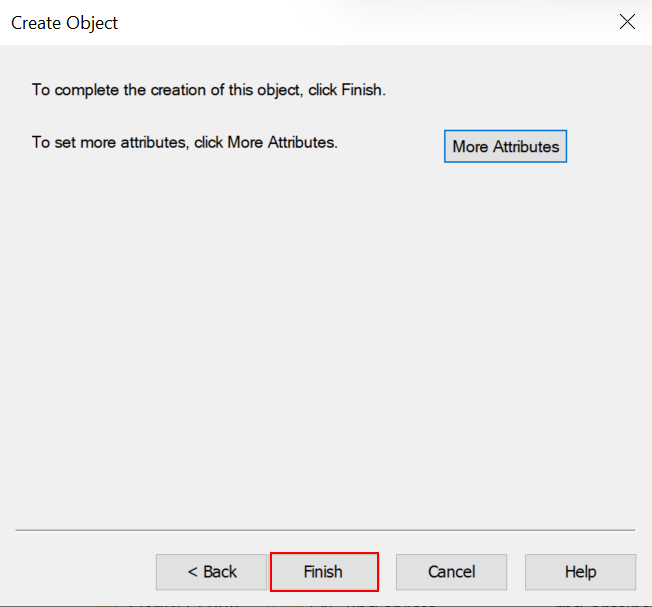Click the Finish button

[x=324, y=572]
